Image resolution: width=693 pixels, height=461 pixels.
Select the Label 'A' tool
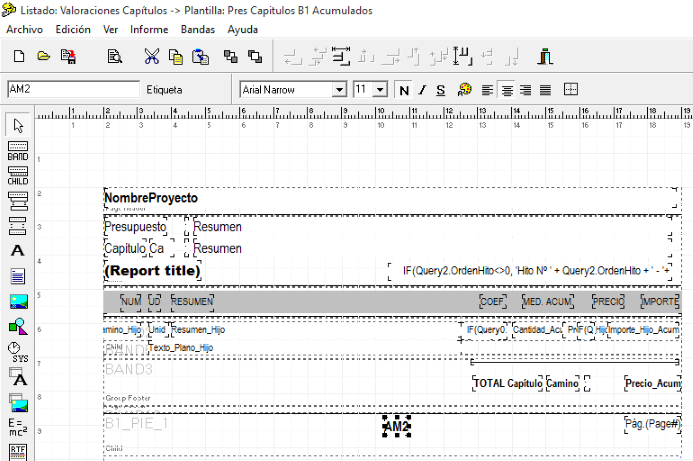(x=17, y=251)
